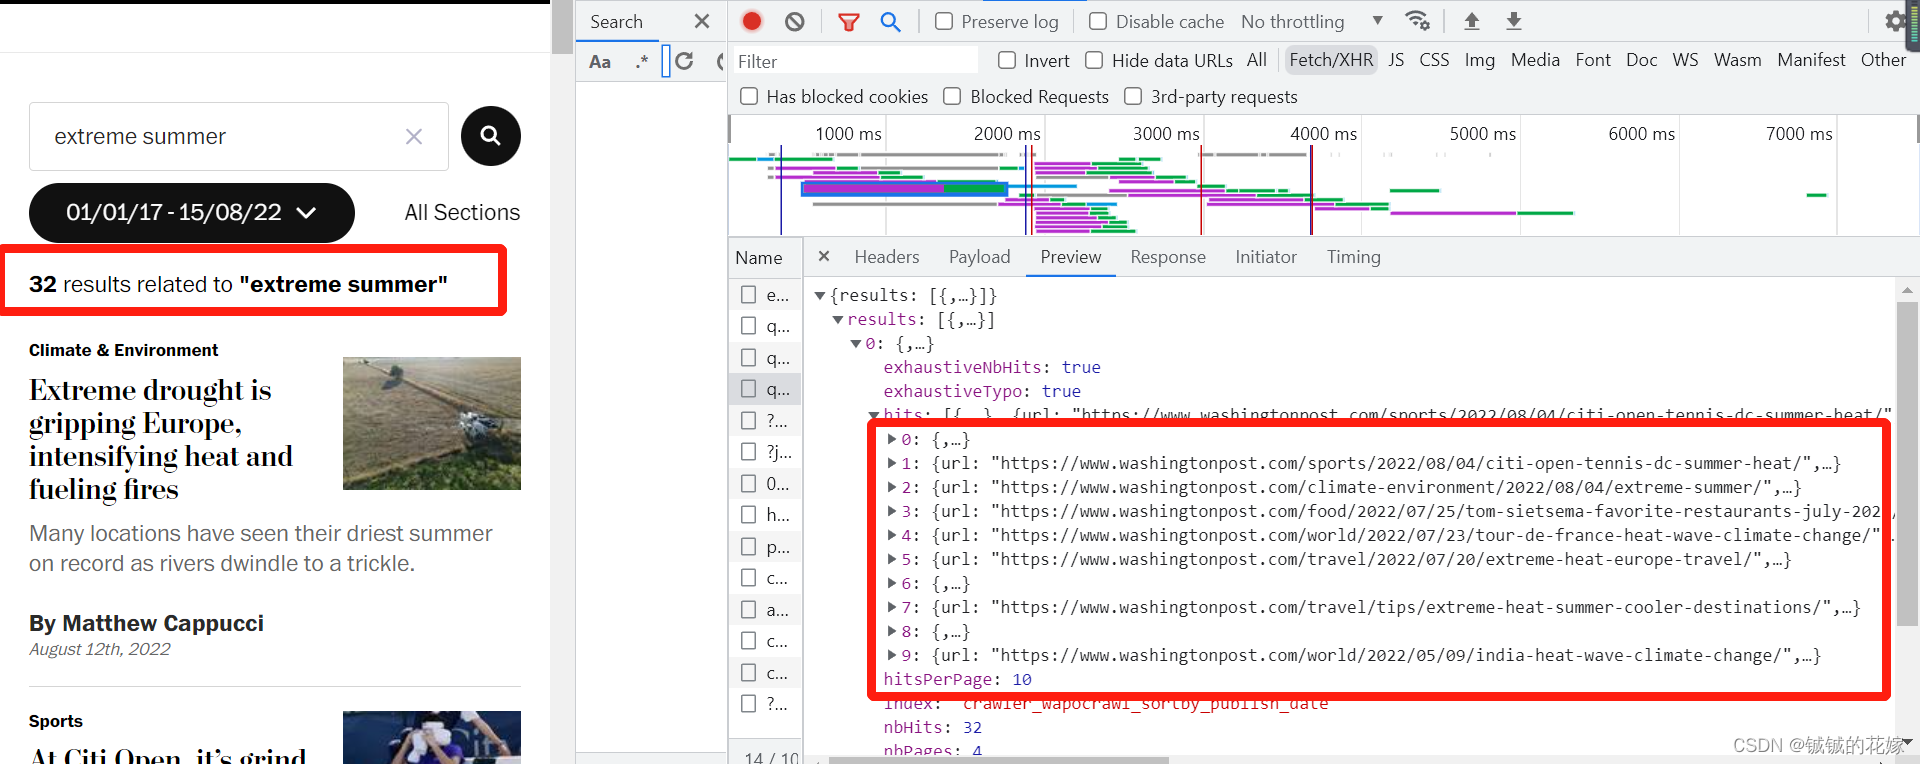Expand hit 2 extreme-summer climate entry
The width and height of the screenshot is (1920, 764).
pos(892,487)
